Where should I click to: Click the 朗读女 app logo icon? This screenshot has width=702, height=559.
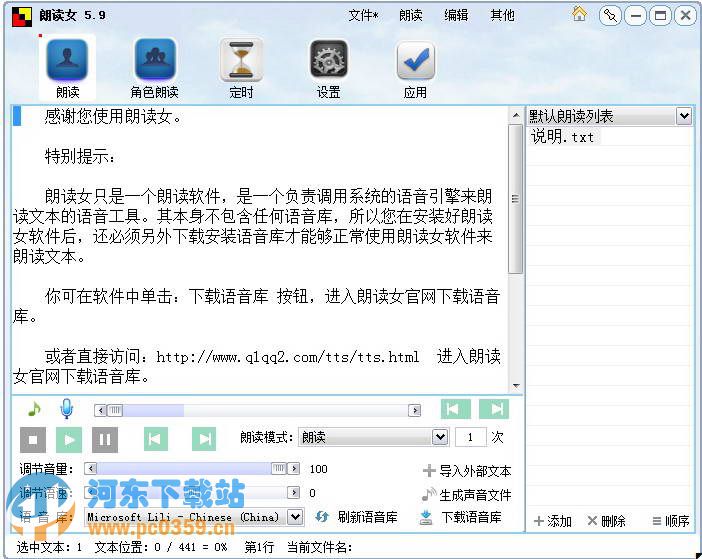pyautogui.click(x=21, y=16)
